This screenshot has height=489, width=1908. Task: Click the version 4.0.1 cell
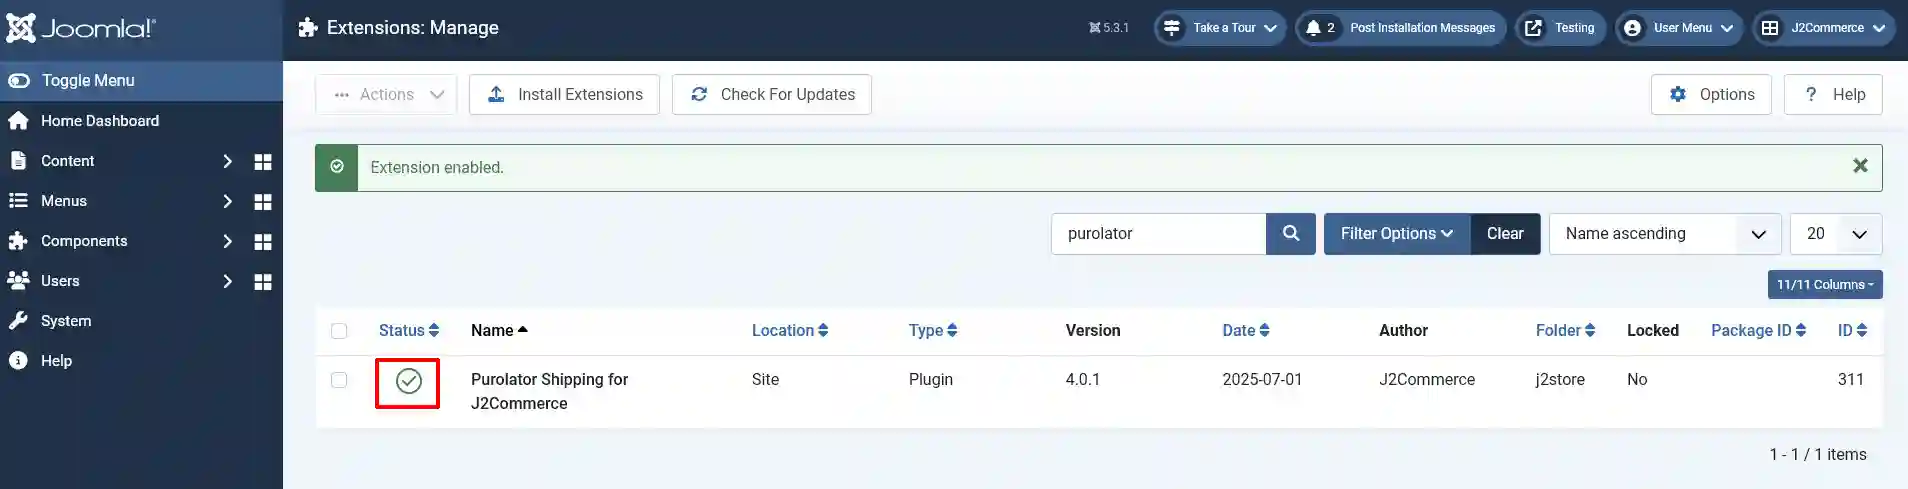[1083, 380]
